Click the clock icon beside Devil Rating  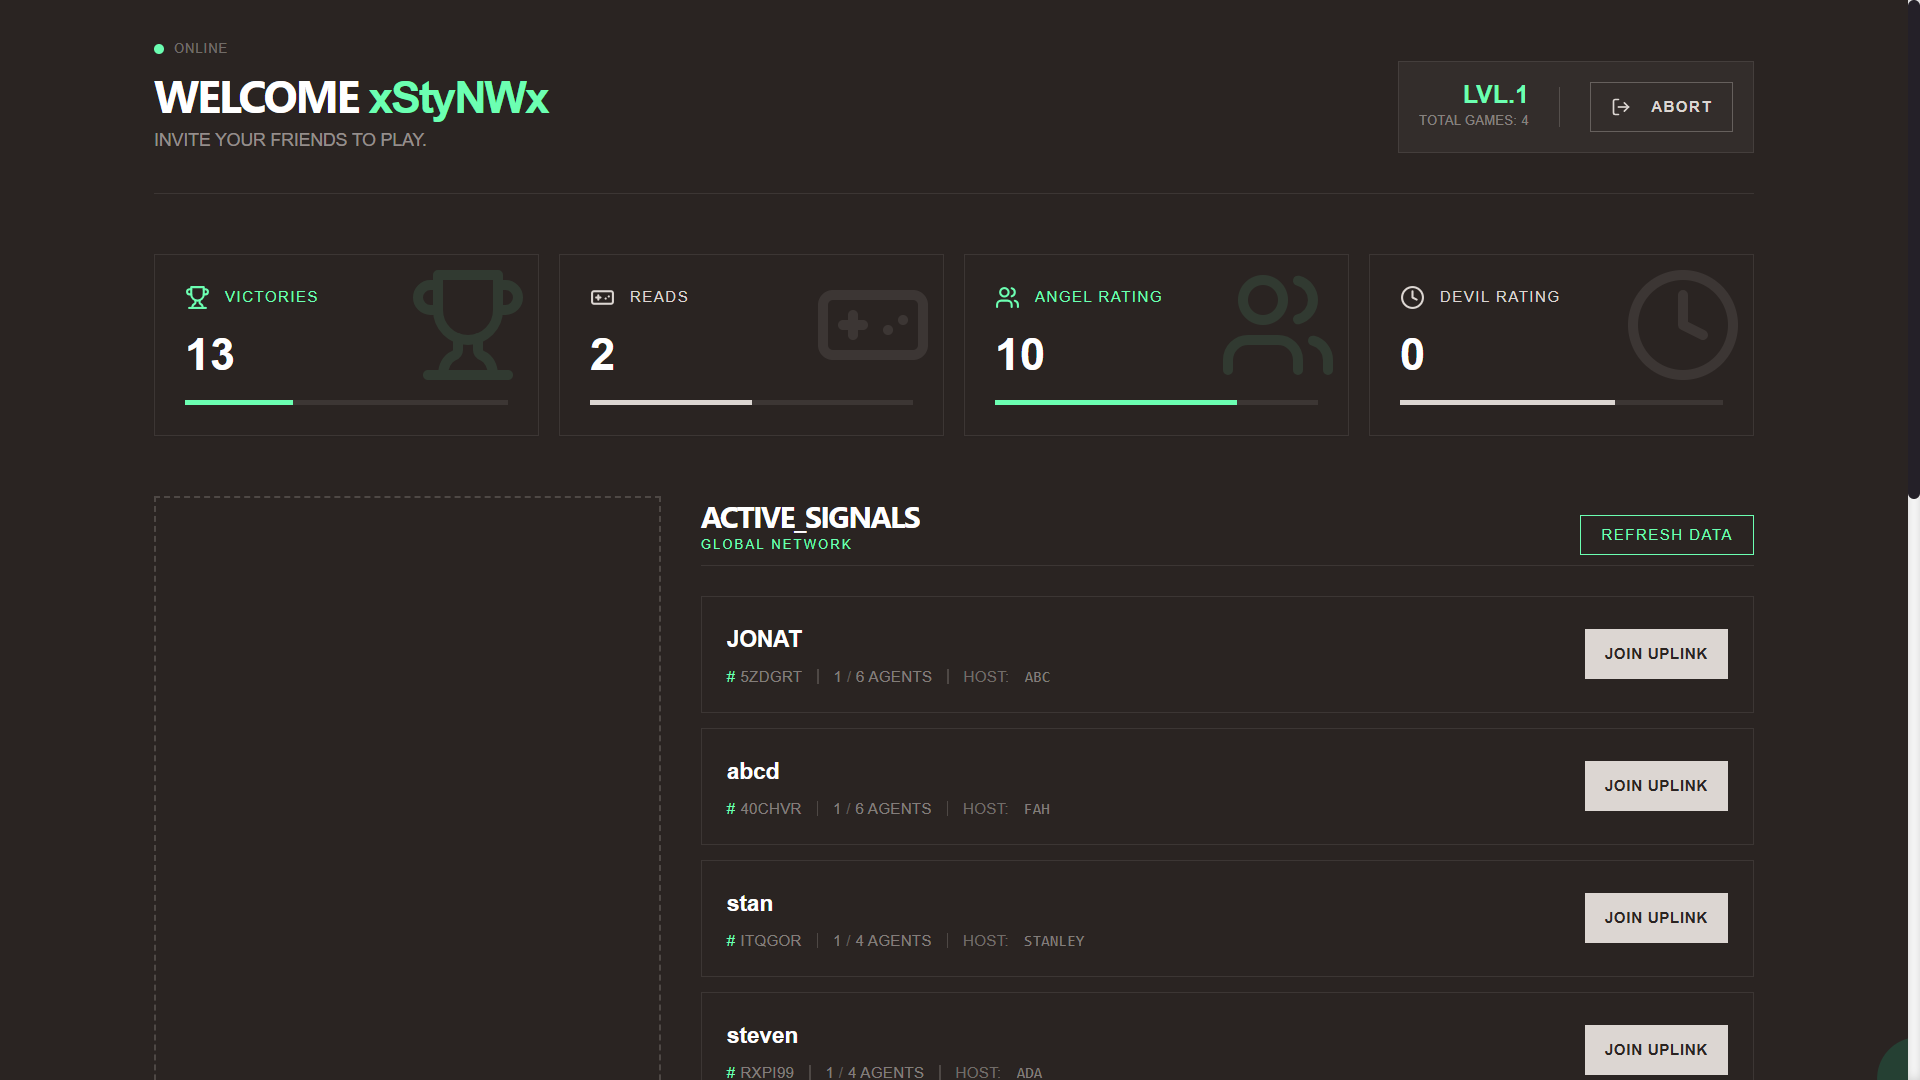1412,297
